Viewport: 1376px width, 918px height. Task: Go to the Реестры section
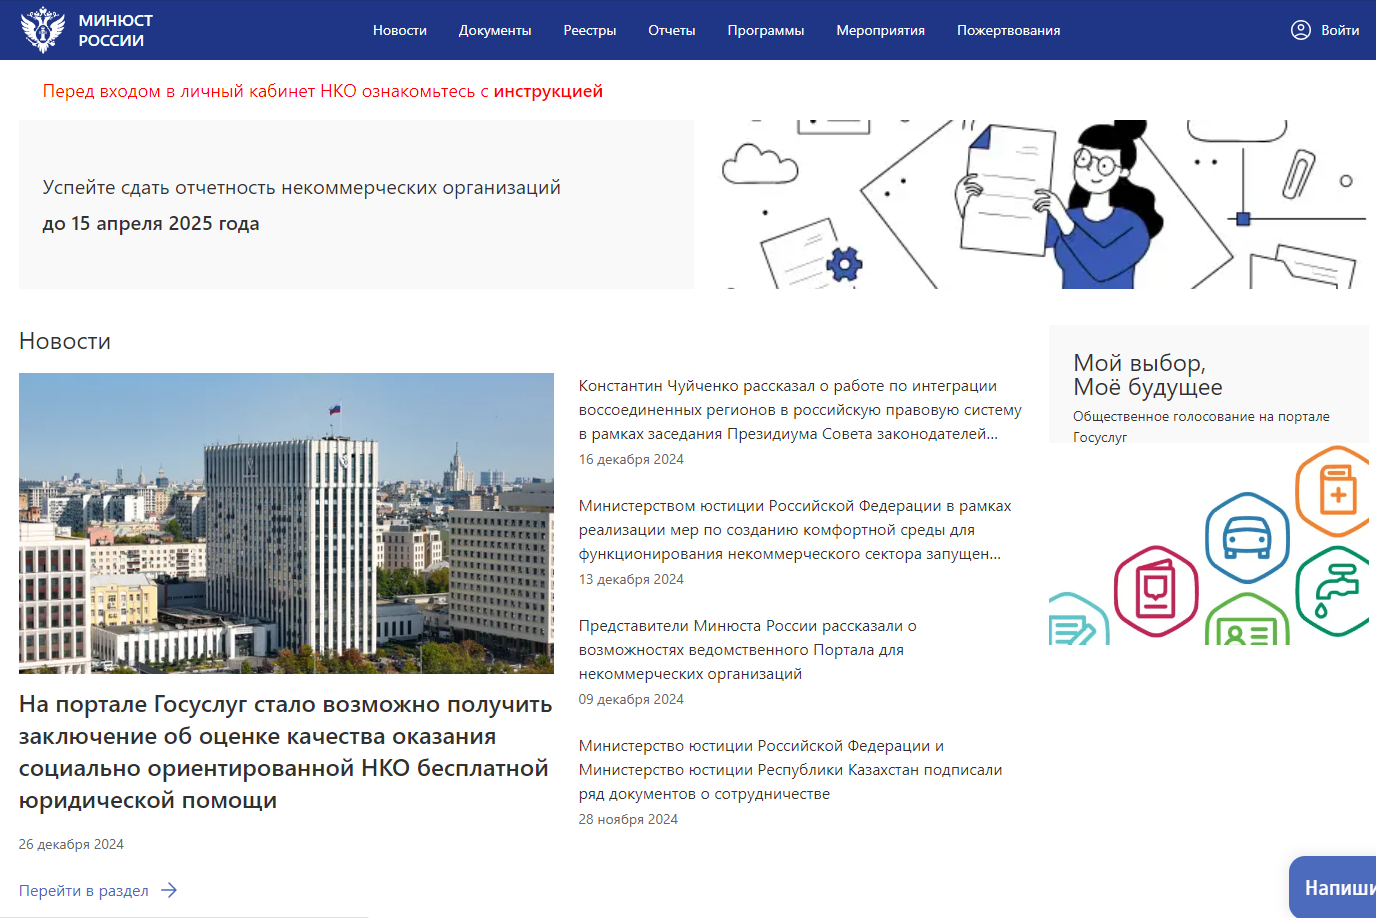click(589, 30)
